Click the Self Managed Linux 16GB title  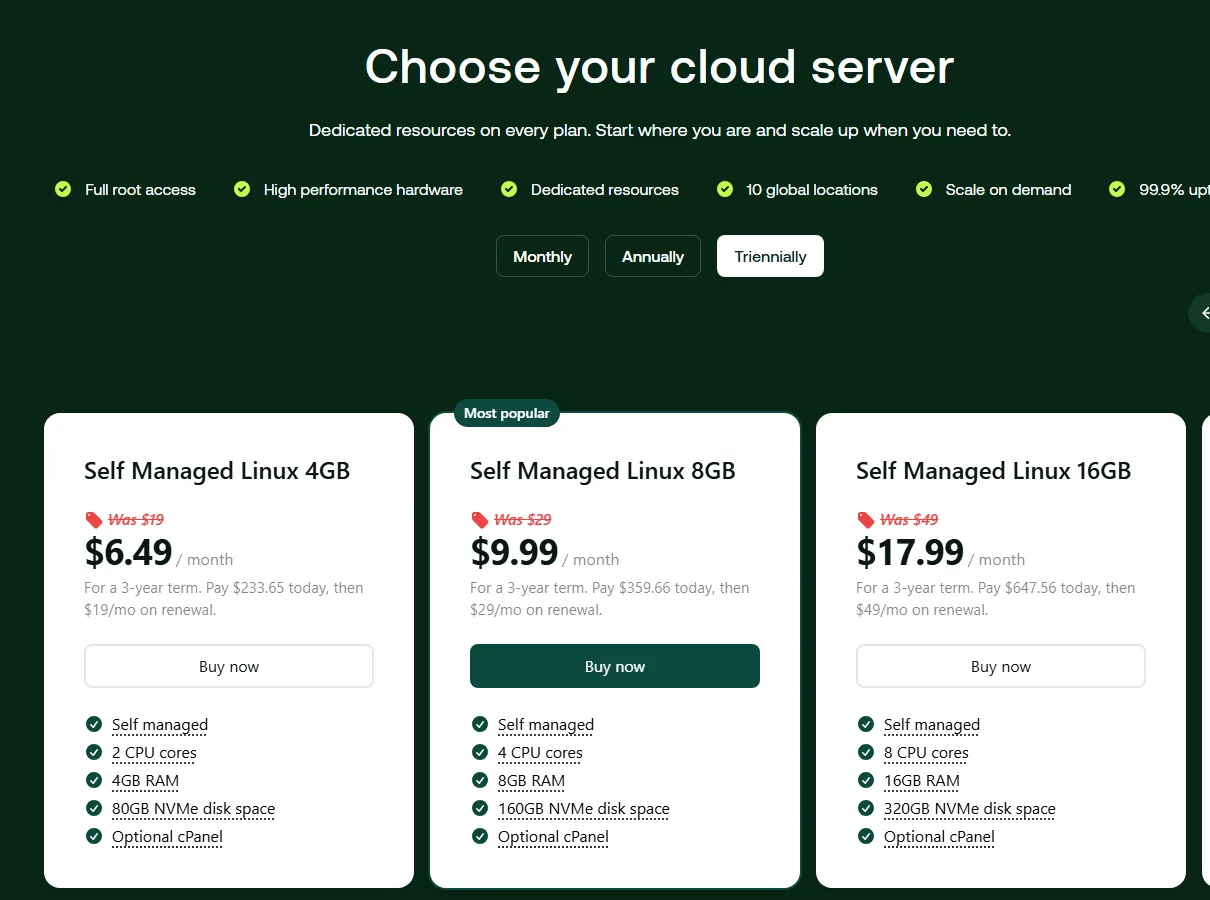tap(993, 471)
